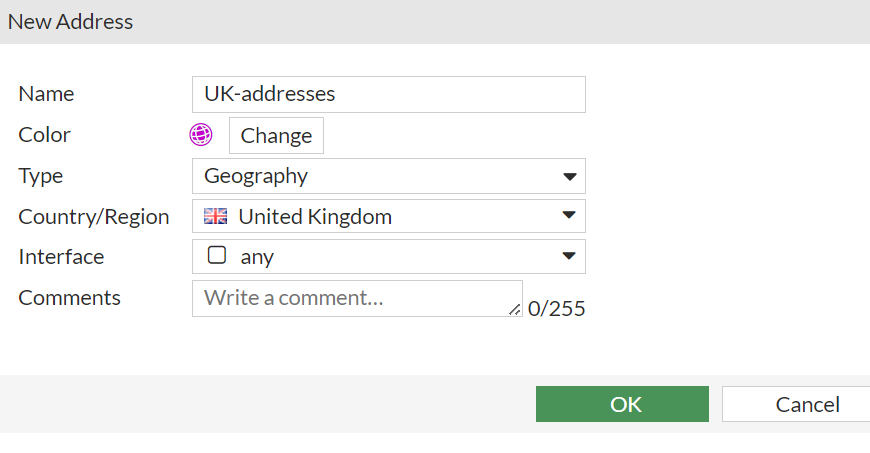Click the Comments box resize grip
The image size is (870, 453).
pyautogui.click(x=514, y=310)
